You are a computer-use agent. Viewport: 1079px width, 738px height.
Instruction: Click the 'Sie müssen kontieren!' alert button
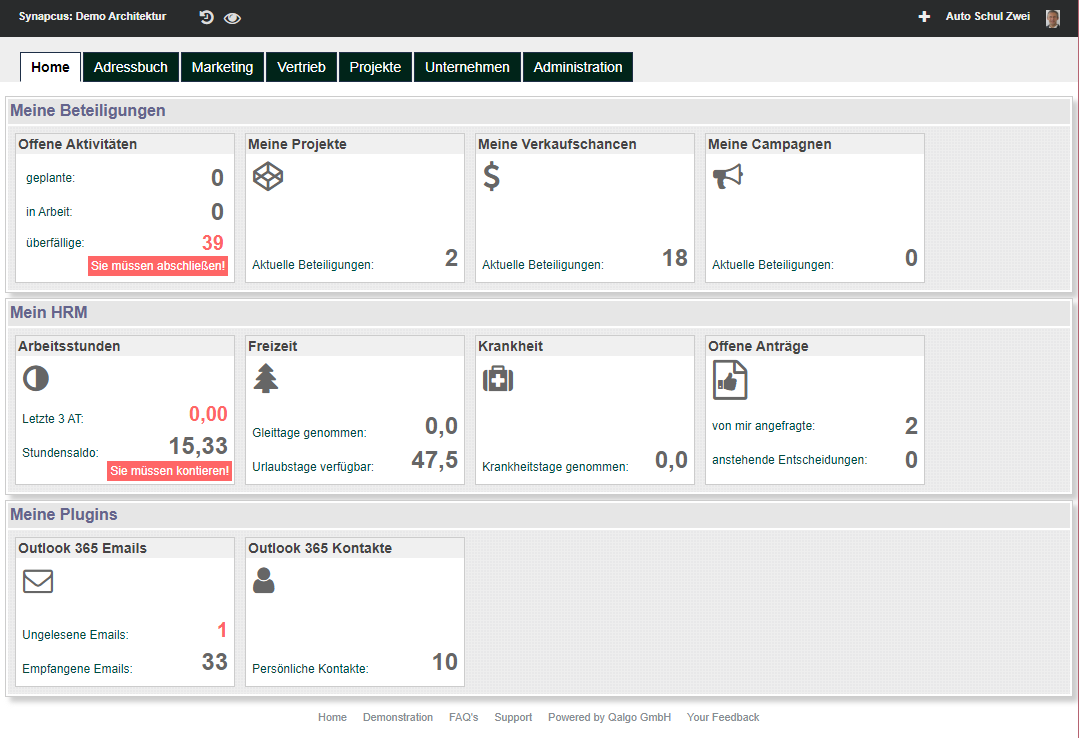coord(170,471)
